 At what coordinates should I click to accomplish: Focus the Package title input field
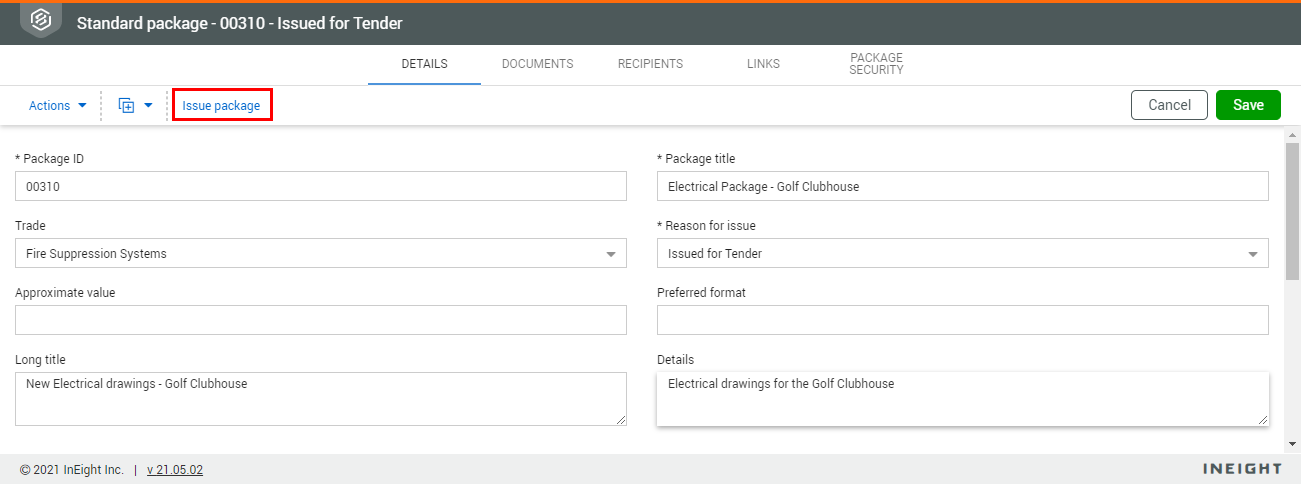click(x=962, y=186)
